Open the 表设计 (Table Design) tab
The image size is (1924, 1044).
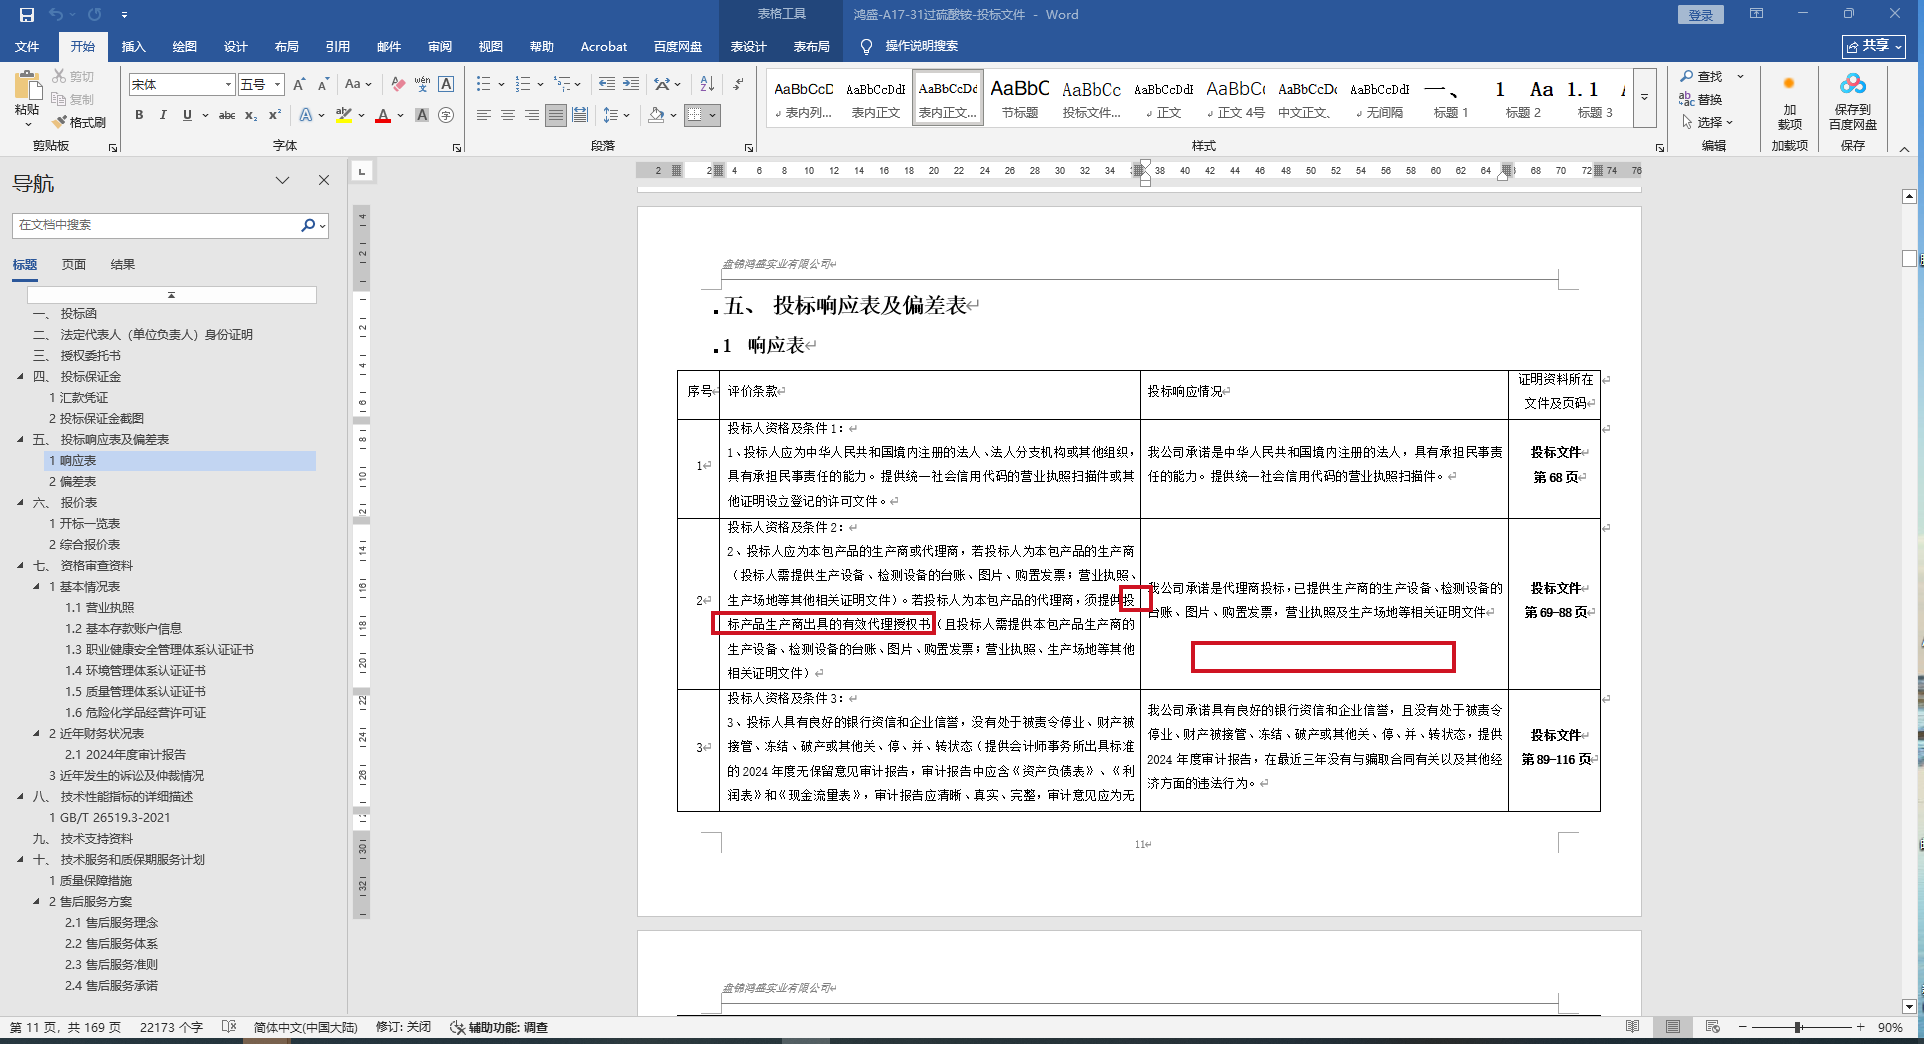(x=748, y=46)
